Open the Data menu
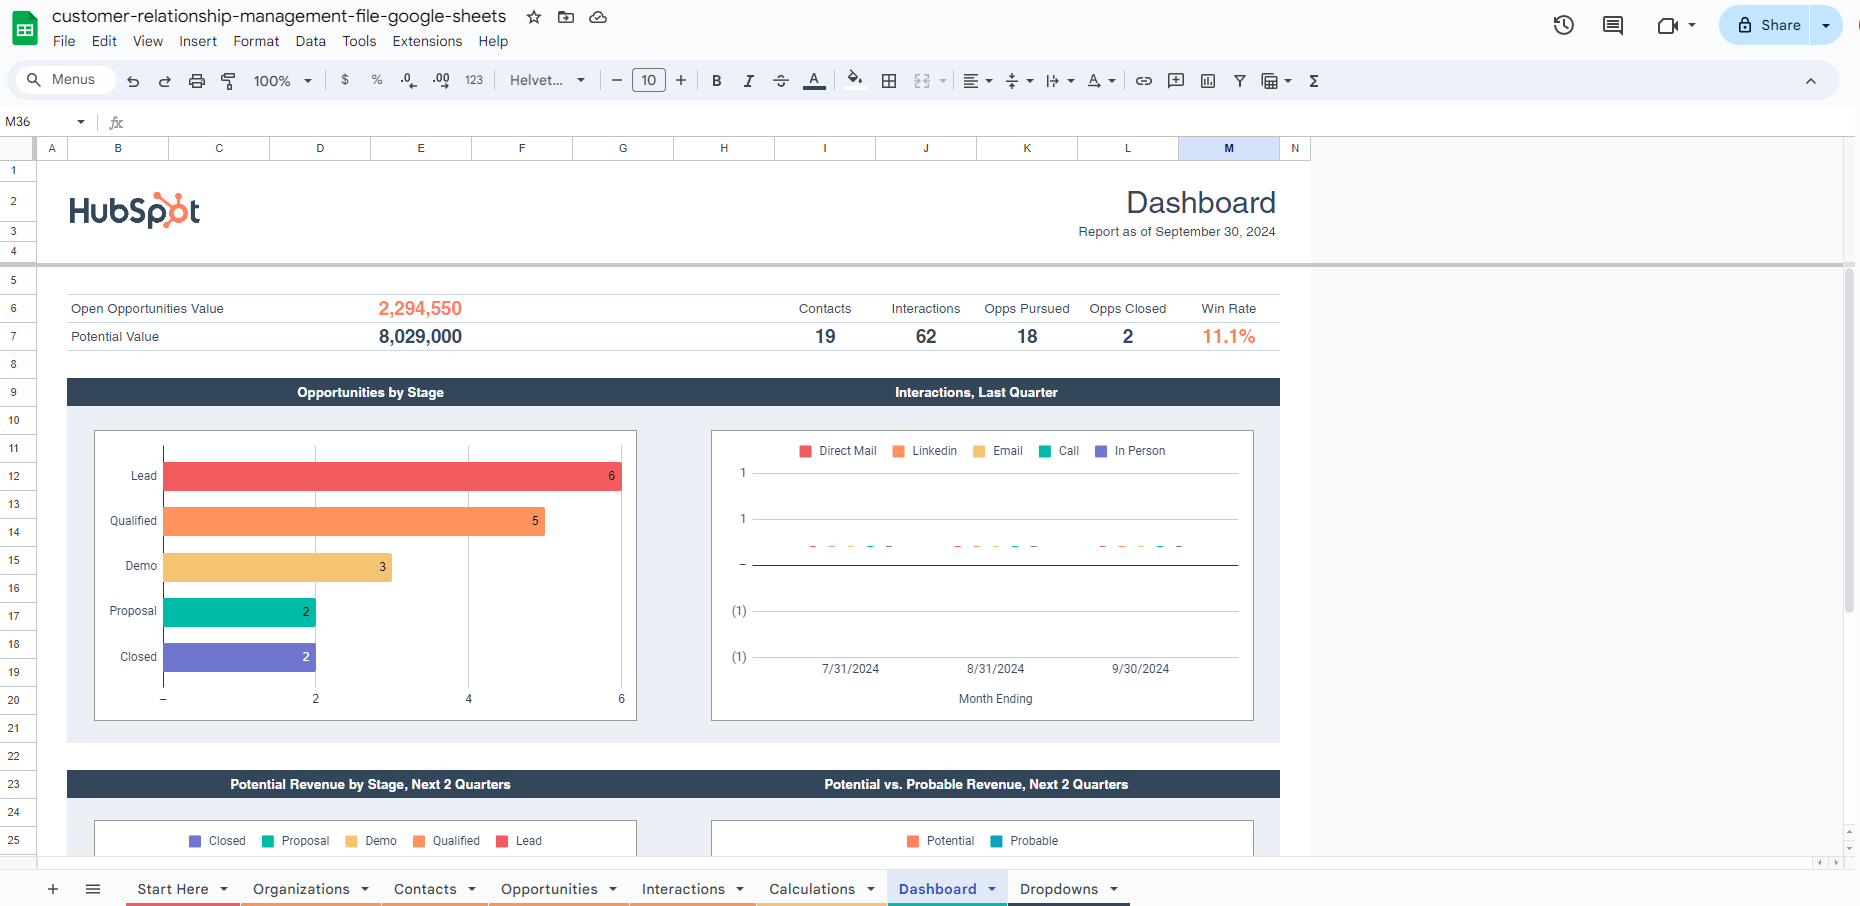The image size is (1860, 906). (310, 41)
